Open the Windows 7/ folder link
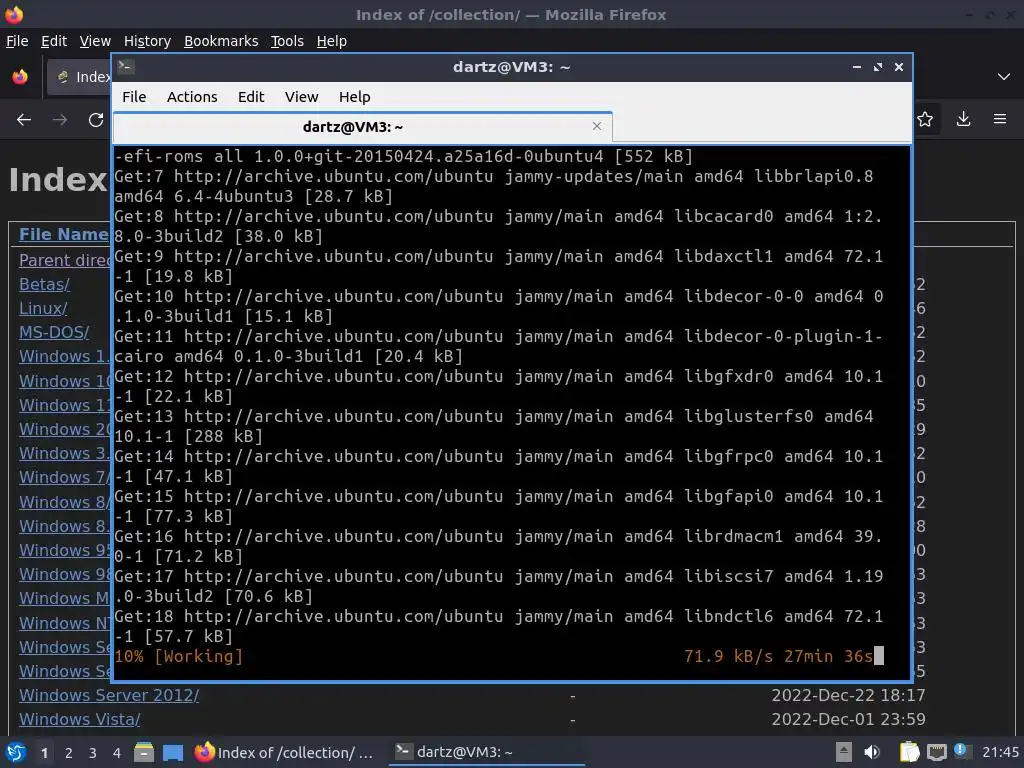Viewport: 1024px width, 768px height. (65, 477)
